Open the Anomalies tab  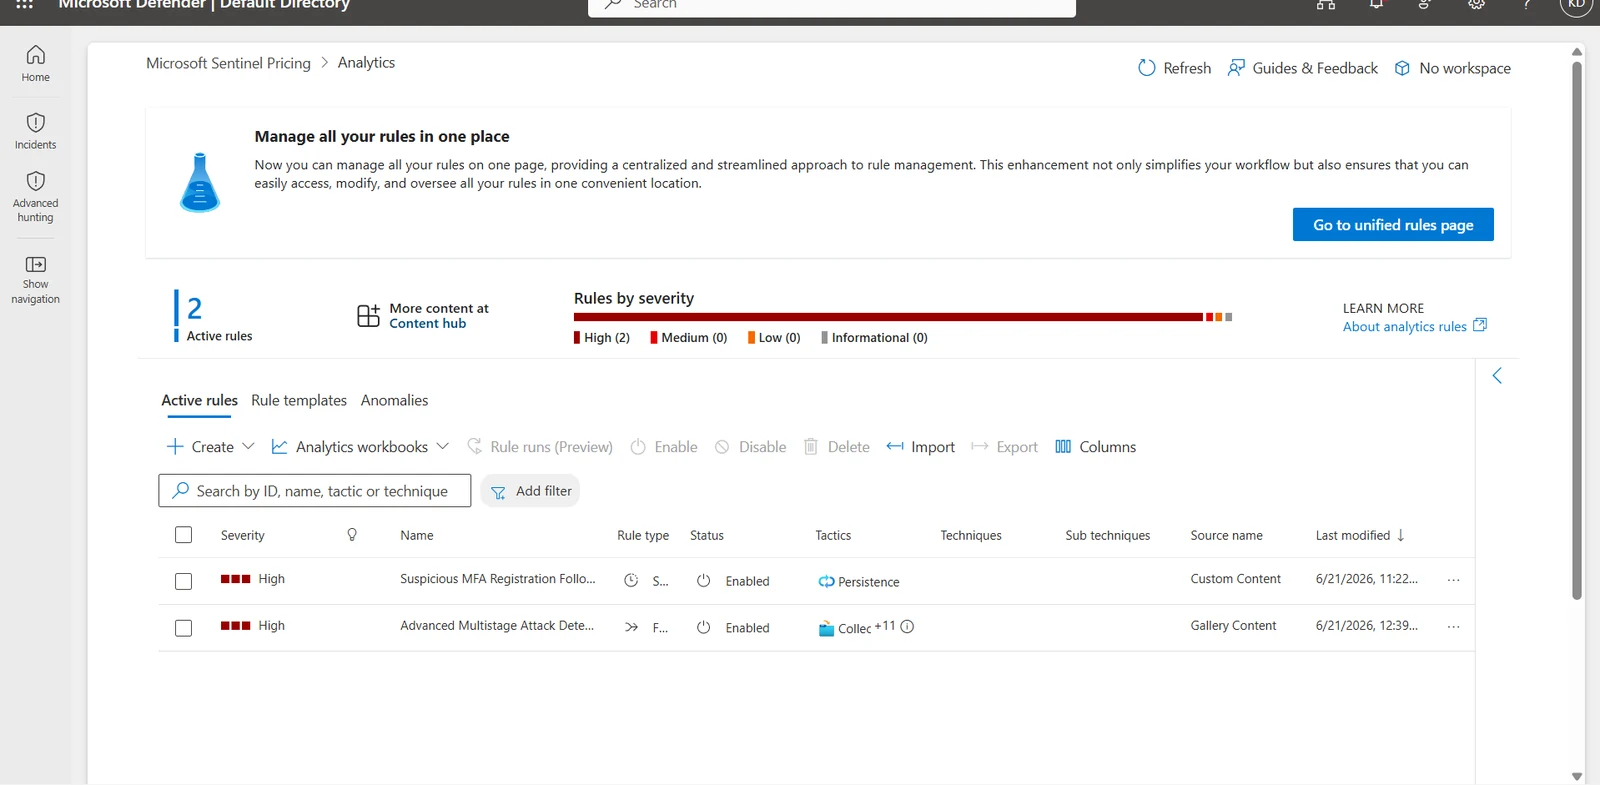pyautogui.click(x=394, y=400)
